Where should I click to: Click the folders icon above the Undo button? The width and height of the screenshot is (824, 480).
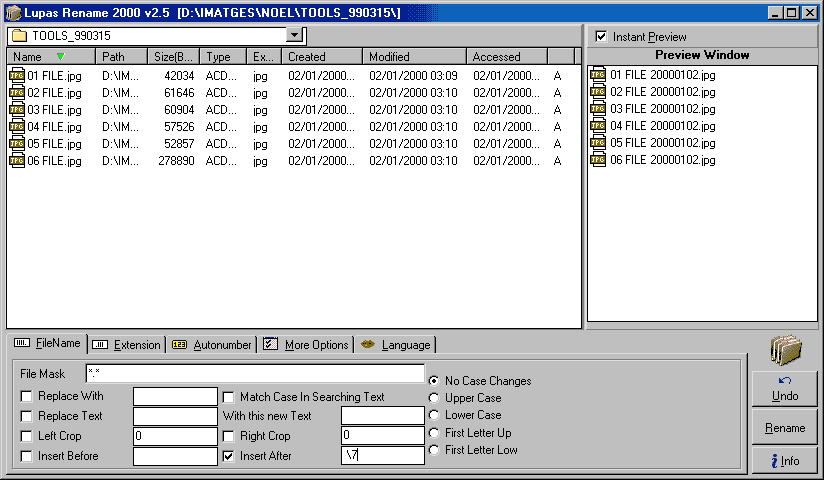click(x=786, y=350)
